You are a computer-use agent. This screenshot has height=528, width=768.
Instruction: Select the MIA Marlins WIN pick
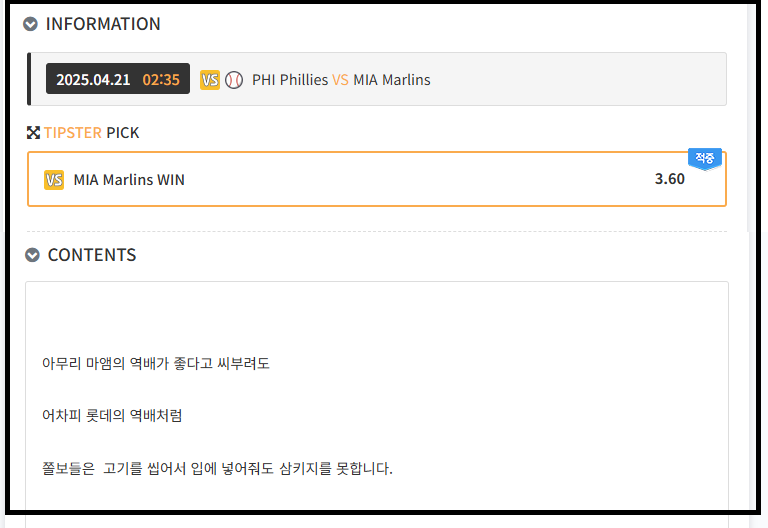pos(129,180)
